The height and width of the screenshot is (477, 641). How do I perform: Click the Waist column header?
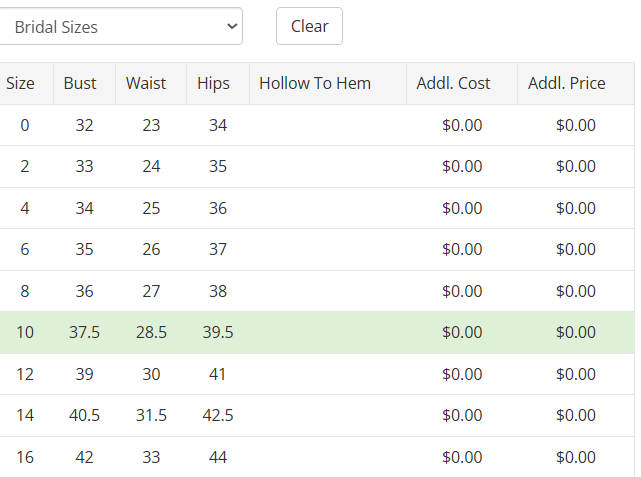point(146,84)
